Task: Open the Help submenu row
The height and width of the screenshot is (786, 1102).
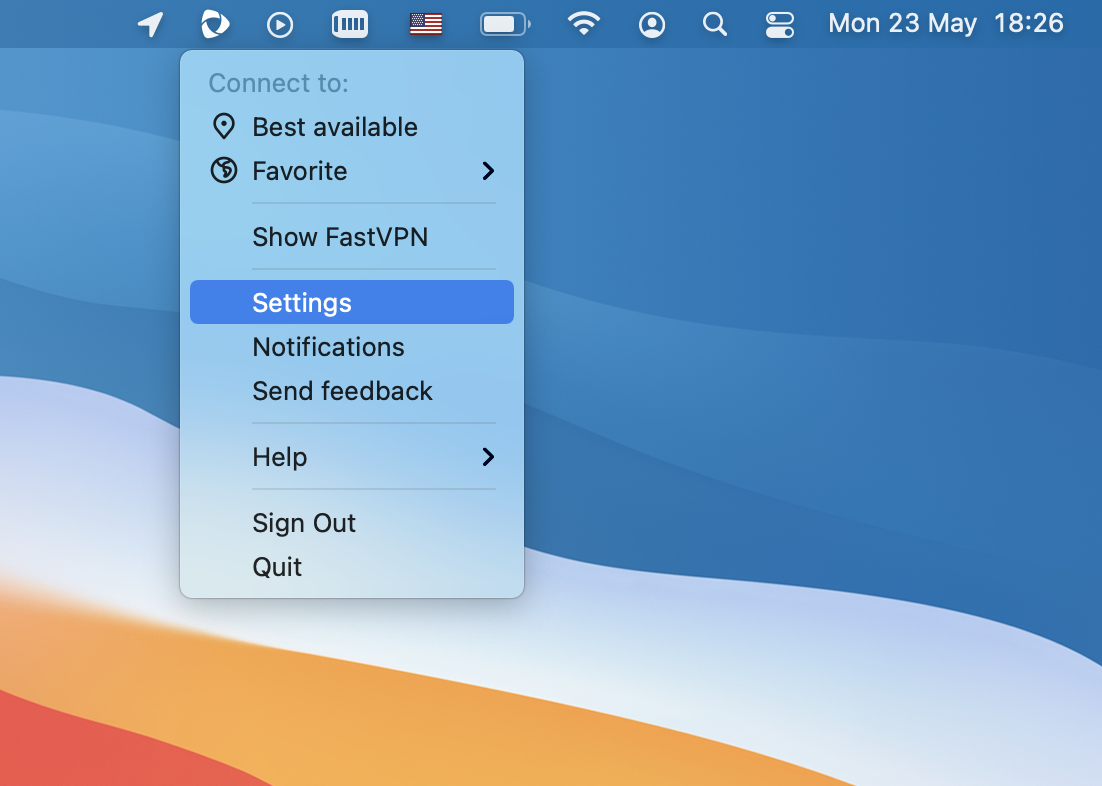Action: tap(351, 457)
